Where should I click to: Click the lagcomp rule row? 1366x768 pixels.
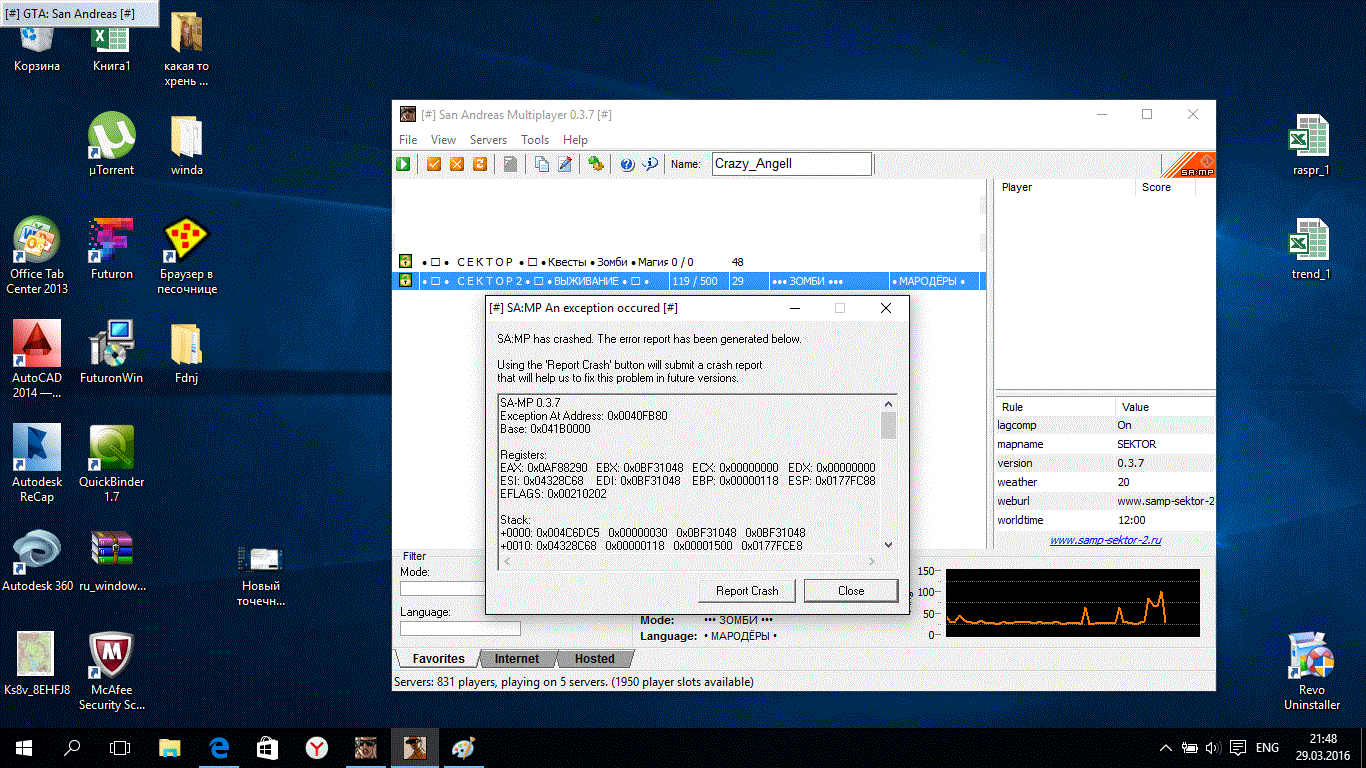pyautogui.click(x=1105, y=425)
